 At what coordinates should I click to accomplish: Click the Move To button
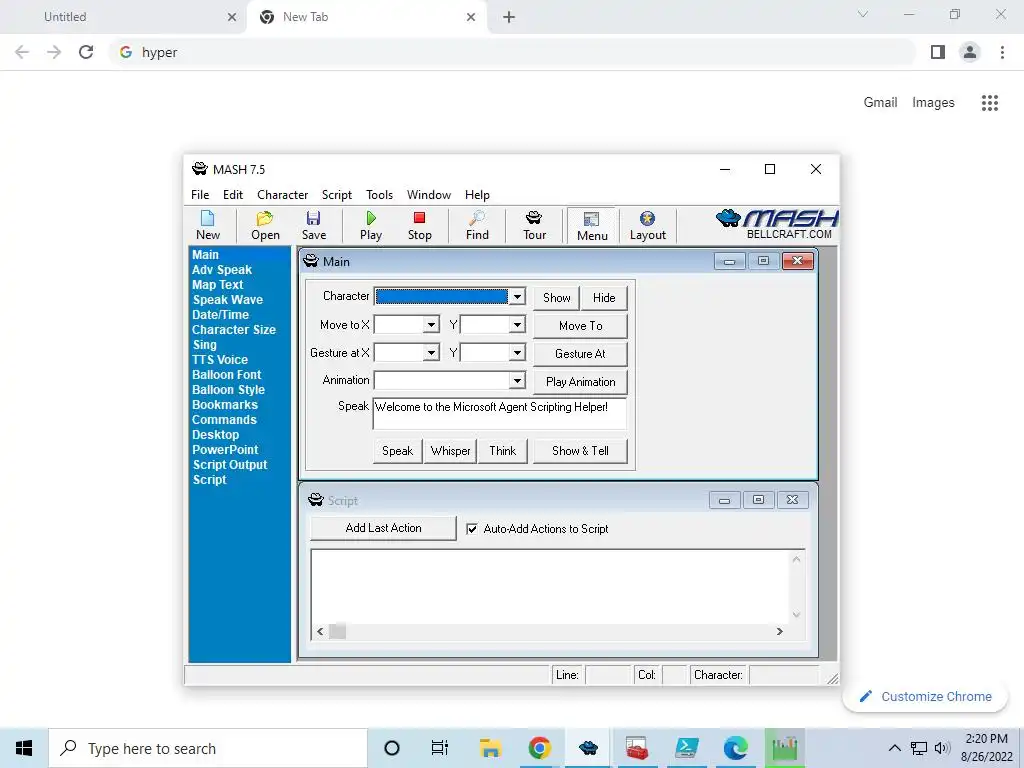[x=581, y=326]
